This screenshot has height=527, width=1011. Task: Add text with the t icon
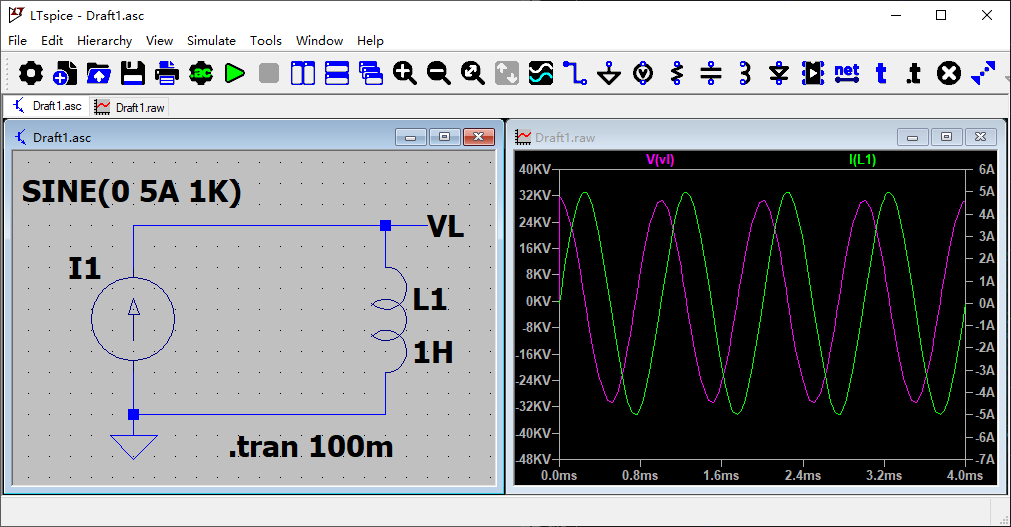pos(881,73)
